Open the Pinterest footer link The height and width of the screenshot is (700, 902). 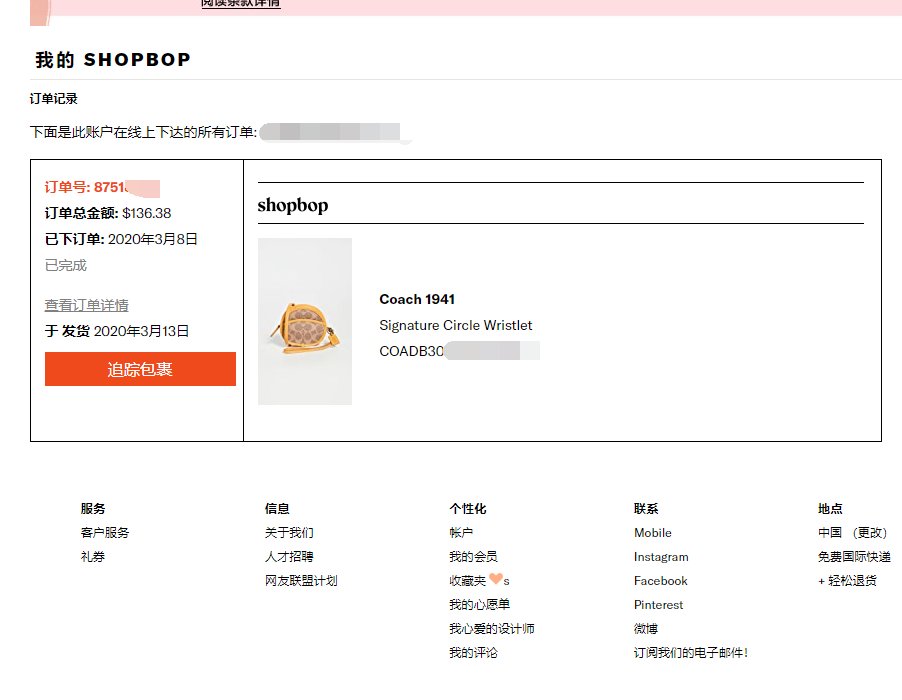[x=658, y=605]
